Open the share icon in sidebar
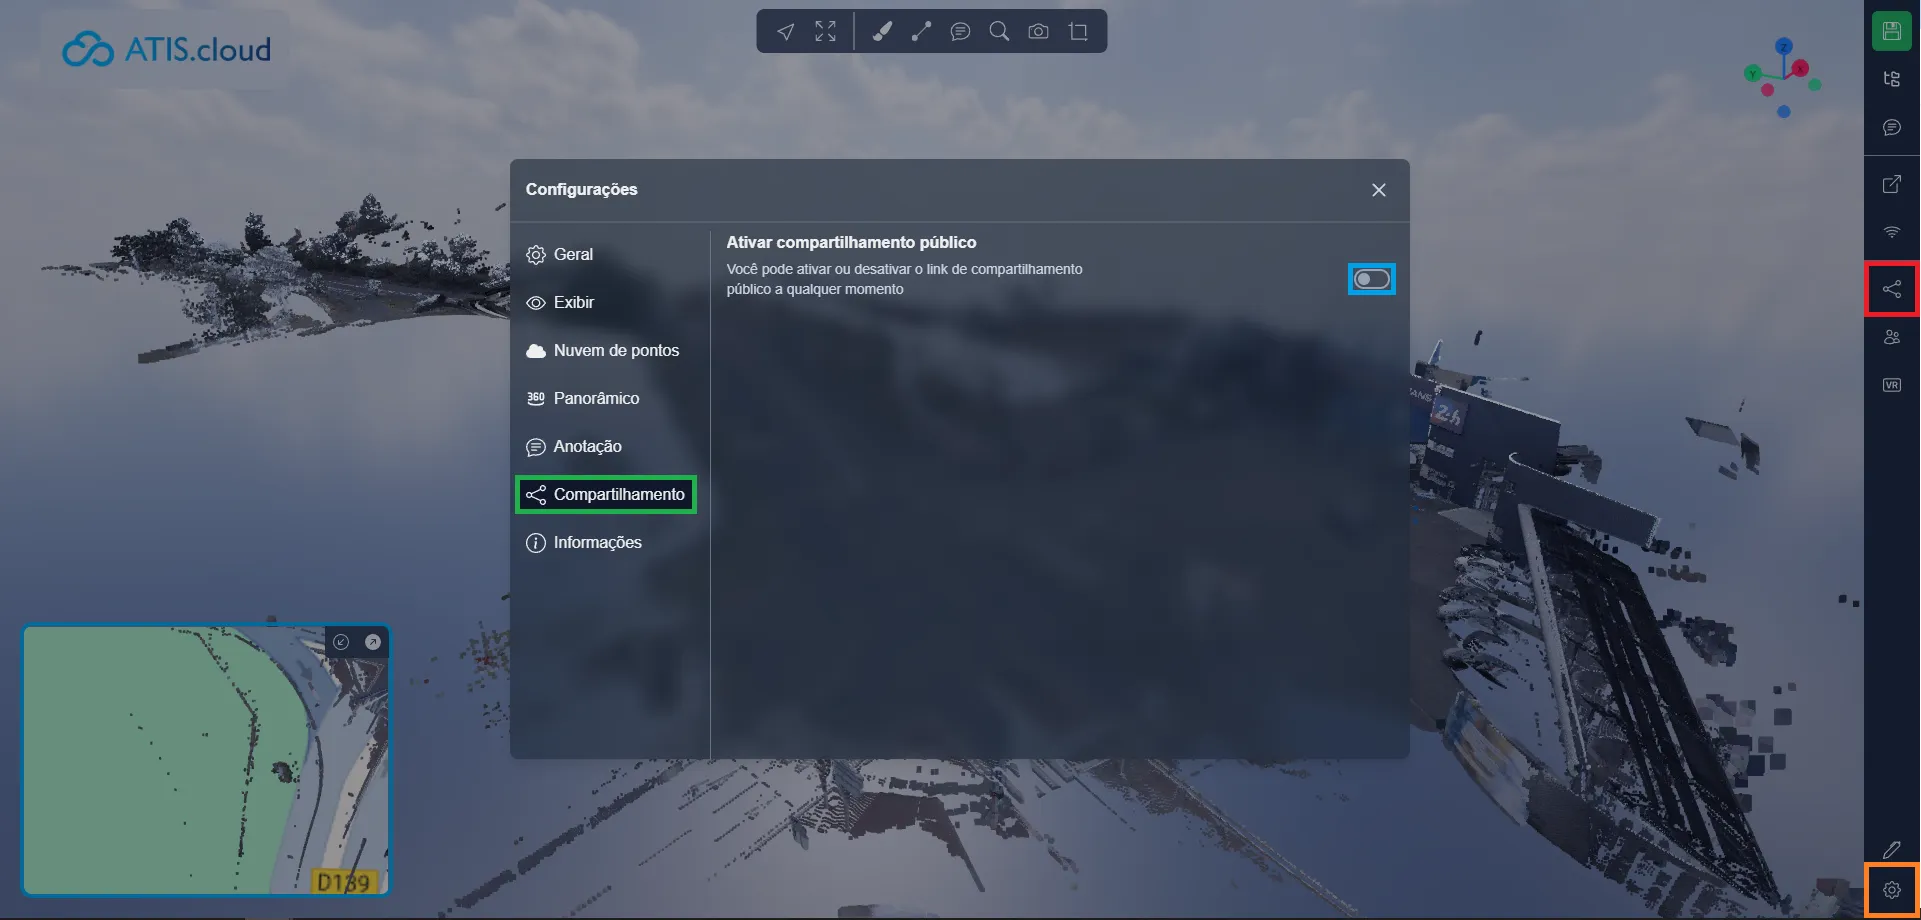The height and width of the screenshot is (920, 1921). (1891, 290)
